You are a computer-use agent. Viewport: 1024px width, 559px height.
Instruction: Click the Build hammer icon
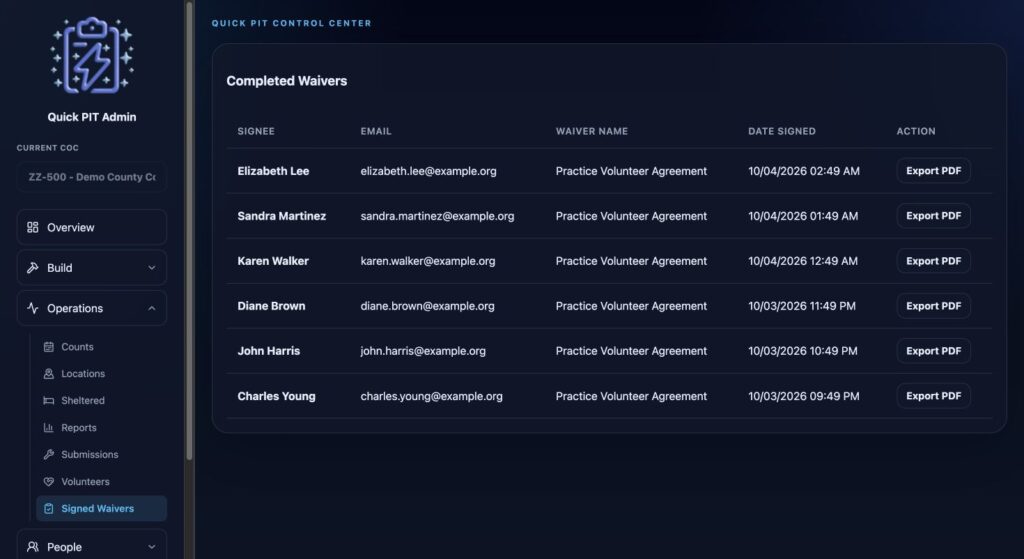tap(33, 268)
